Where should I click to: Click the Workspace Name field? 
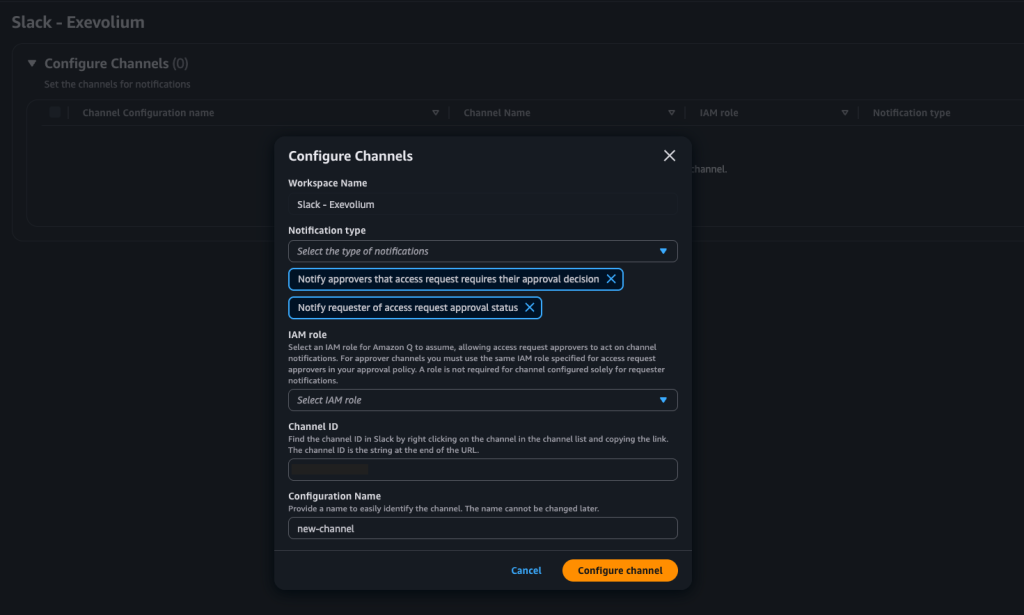(482, 204)
